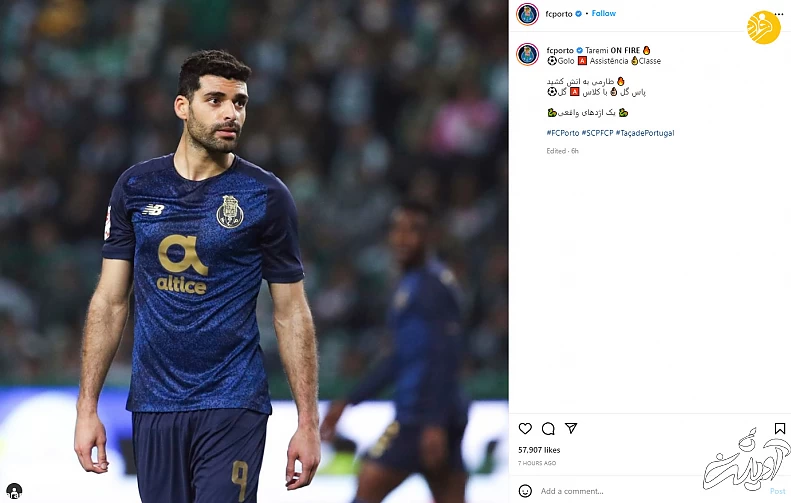This screenshot has width=791, height=503.
Task: Save post with the bookmark icon
Action: (780, 428)
